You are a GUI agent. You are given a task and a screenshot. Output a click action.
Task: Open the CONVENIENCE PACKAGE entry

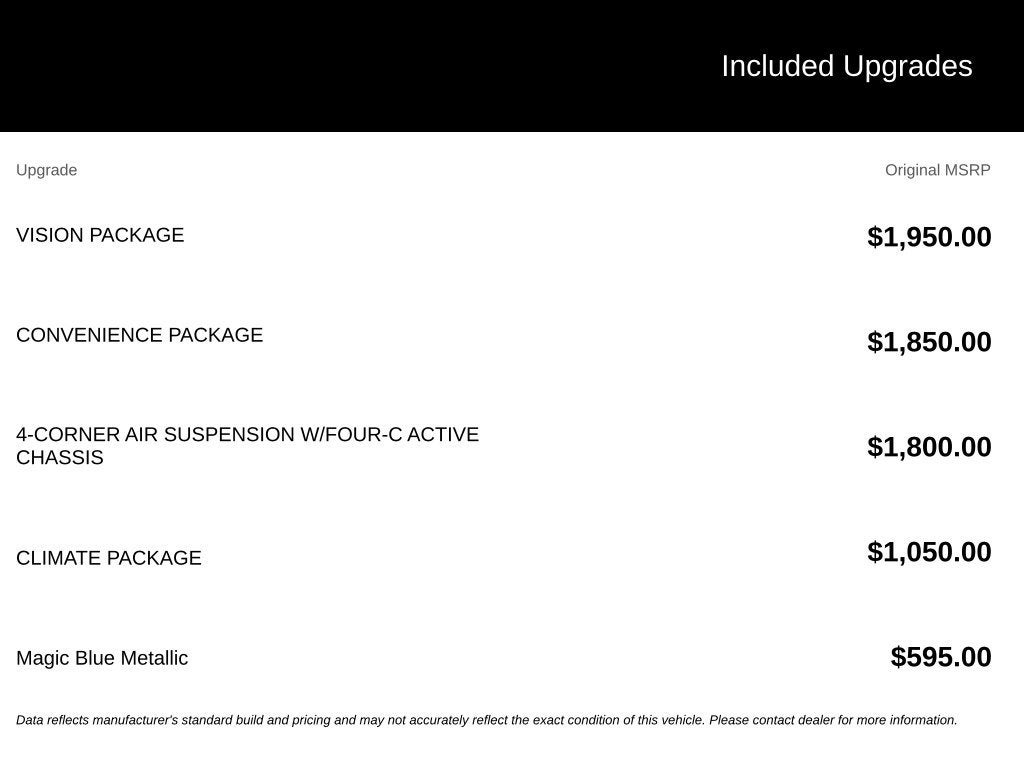coord(139,335)
